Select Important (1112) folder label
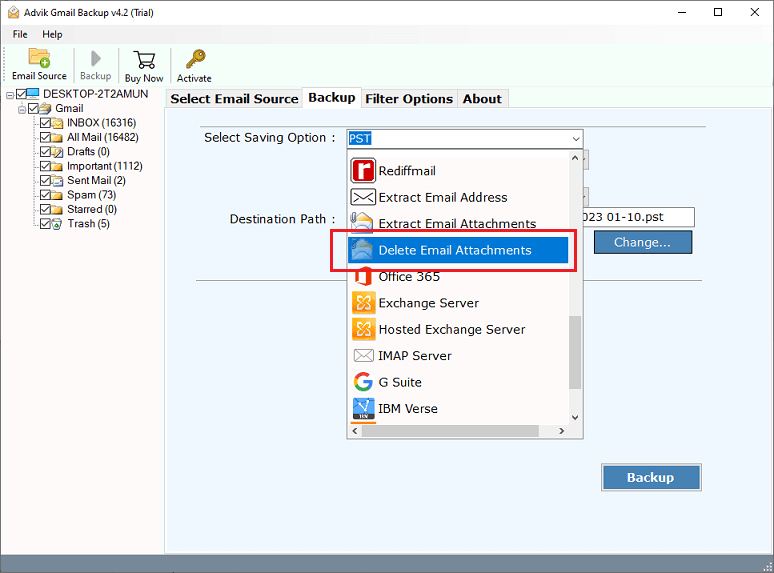 (x=105, y=166)
